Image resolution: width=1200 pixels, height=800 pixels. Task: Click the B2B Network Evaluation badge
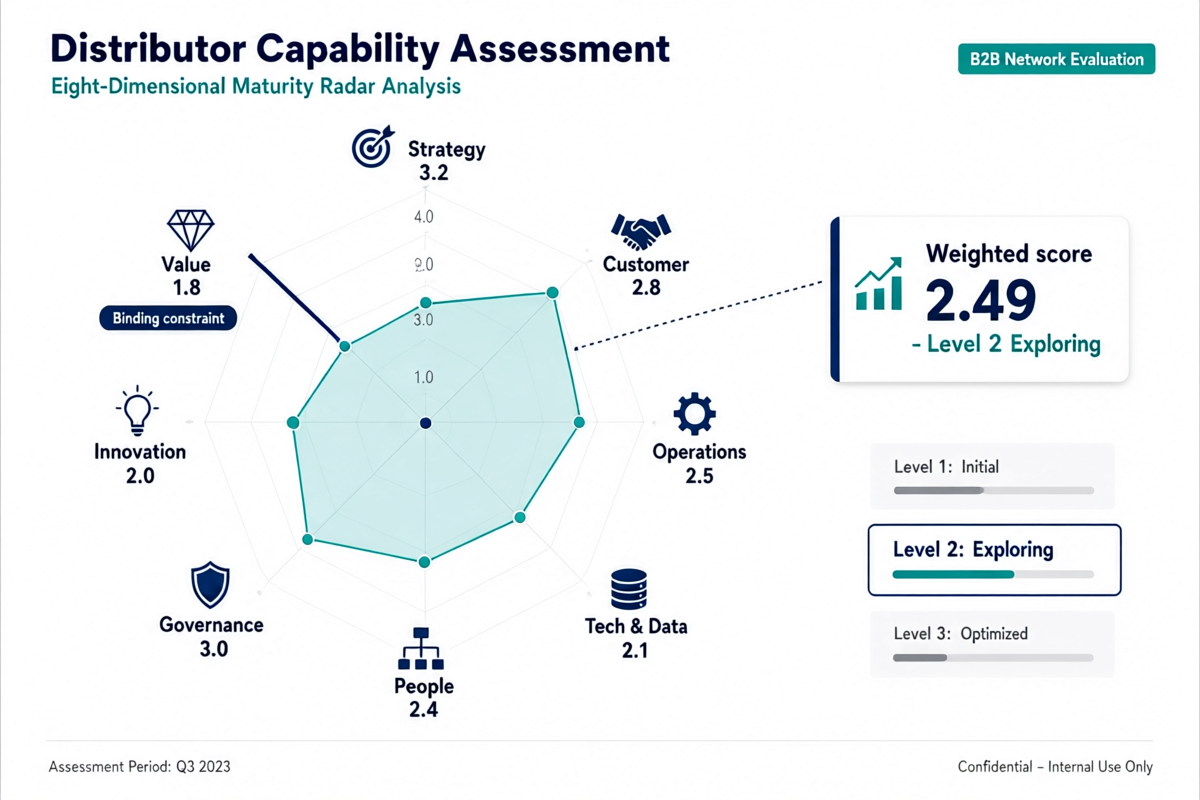1057,59
